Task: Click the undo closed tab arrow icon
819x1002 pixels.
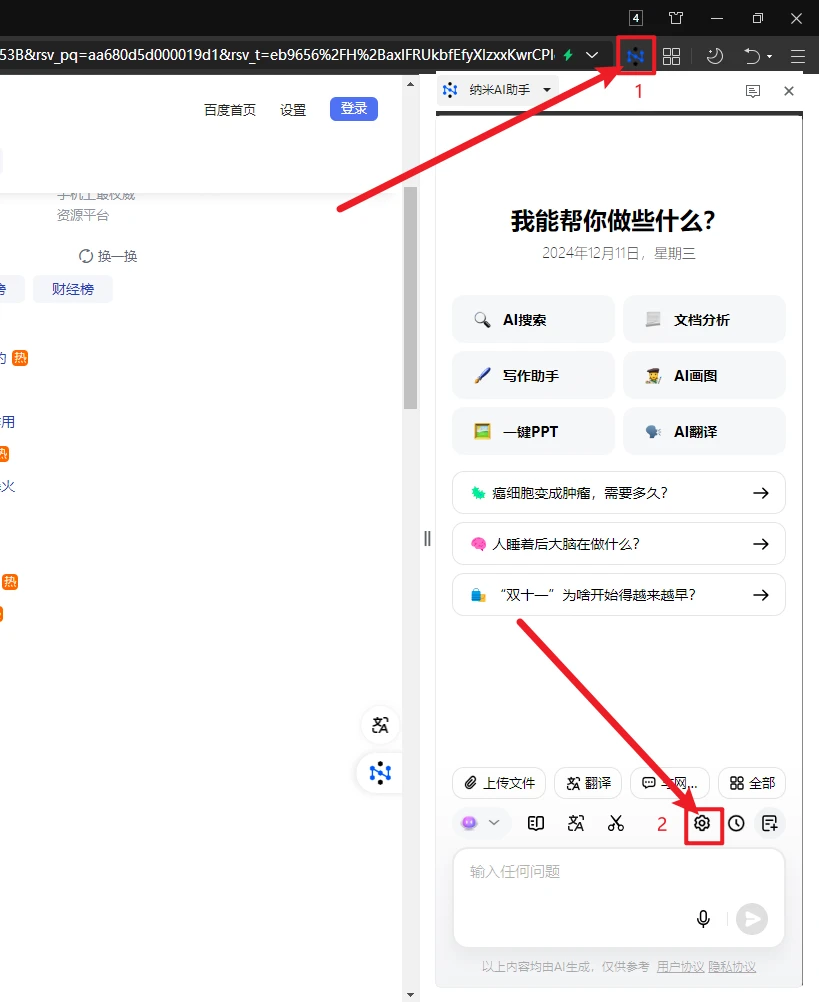Action: (x=752, y=56)
